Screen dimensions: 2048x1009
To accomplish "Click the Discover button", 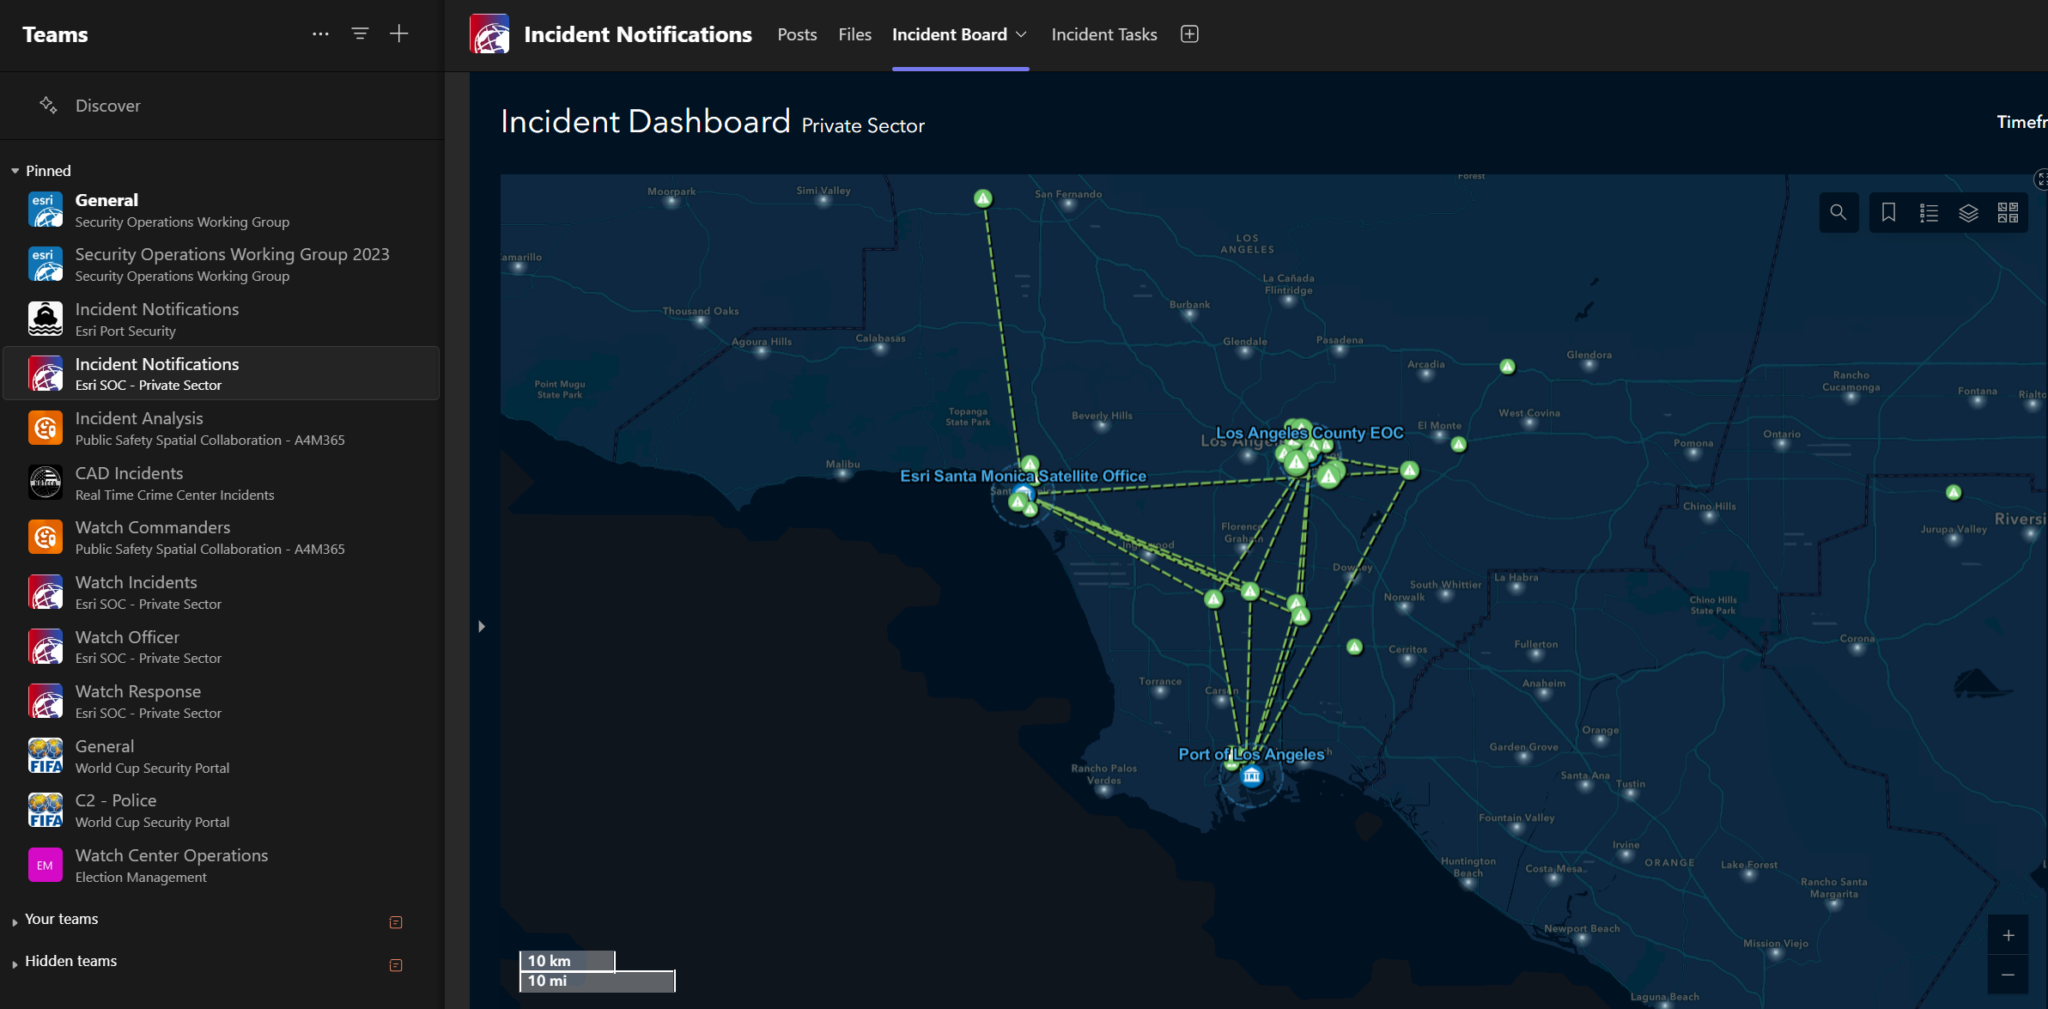I will [107, 105].
